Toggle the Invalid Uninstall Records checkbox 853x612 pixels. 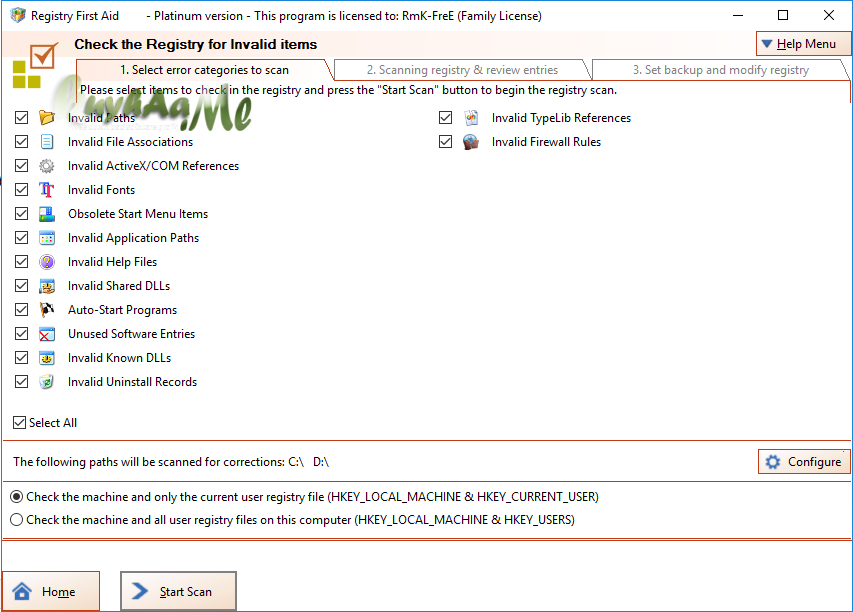click(x=21, y=381)
